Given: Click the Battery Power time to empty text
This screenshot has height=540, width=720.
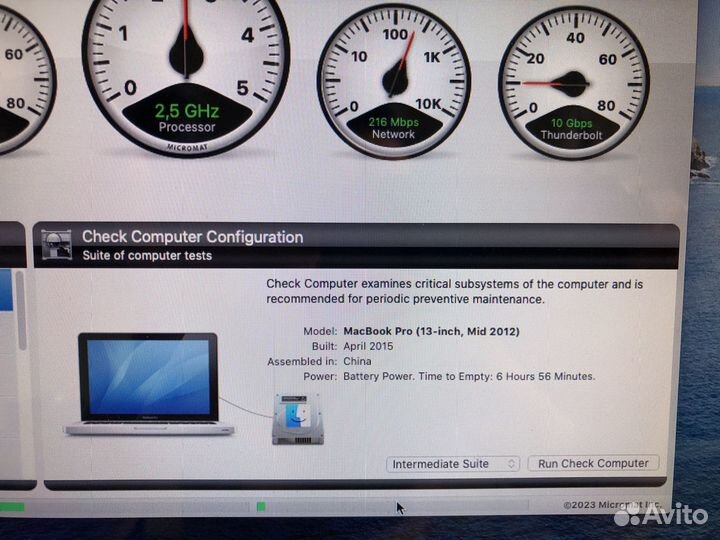Looking at the screenshot, I should click(469, 377).
